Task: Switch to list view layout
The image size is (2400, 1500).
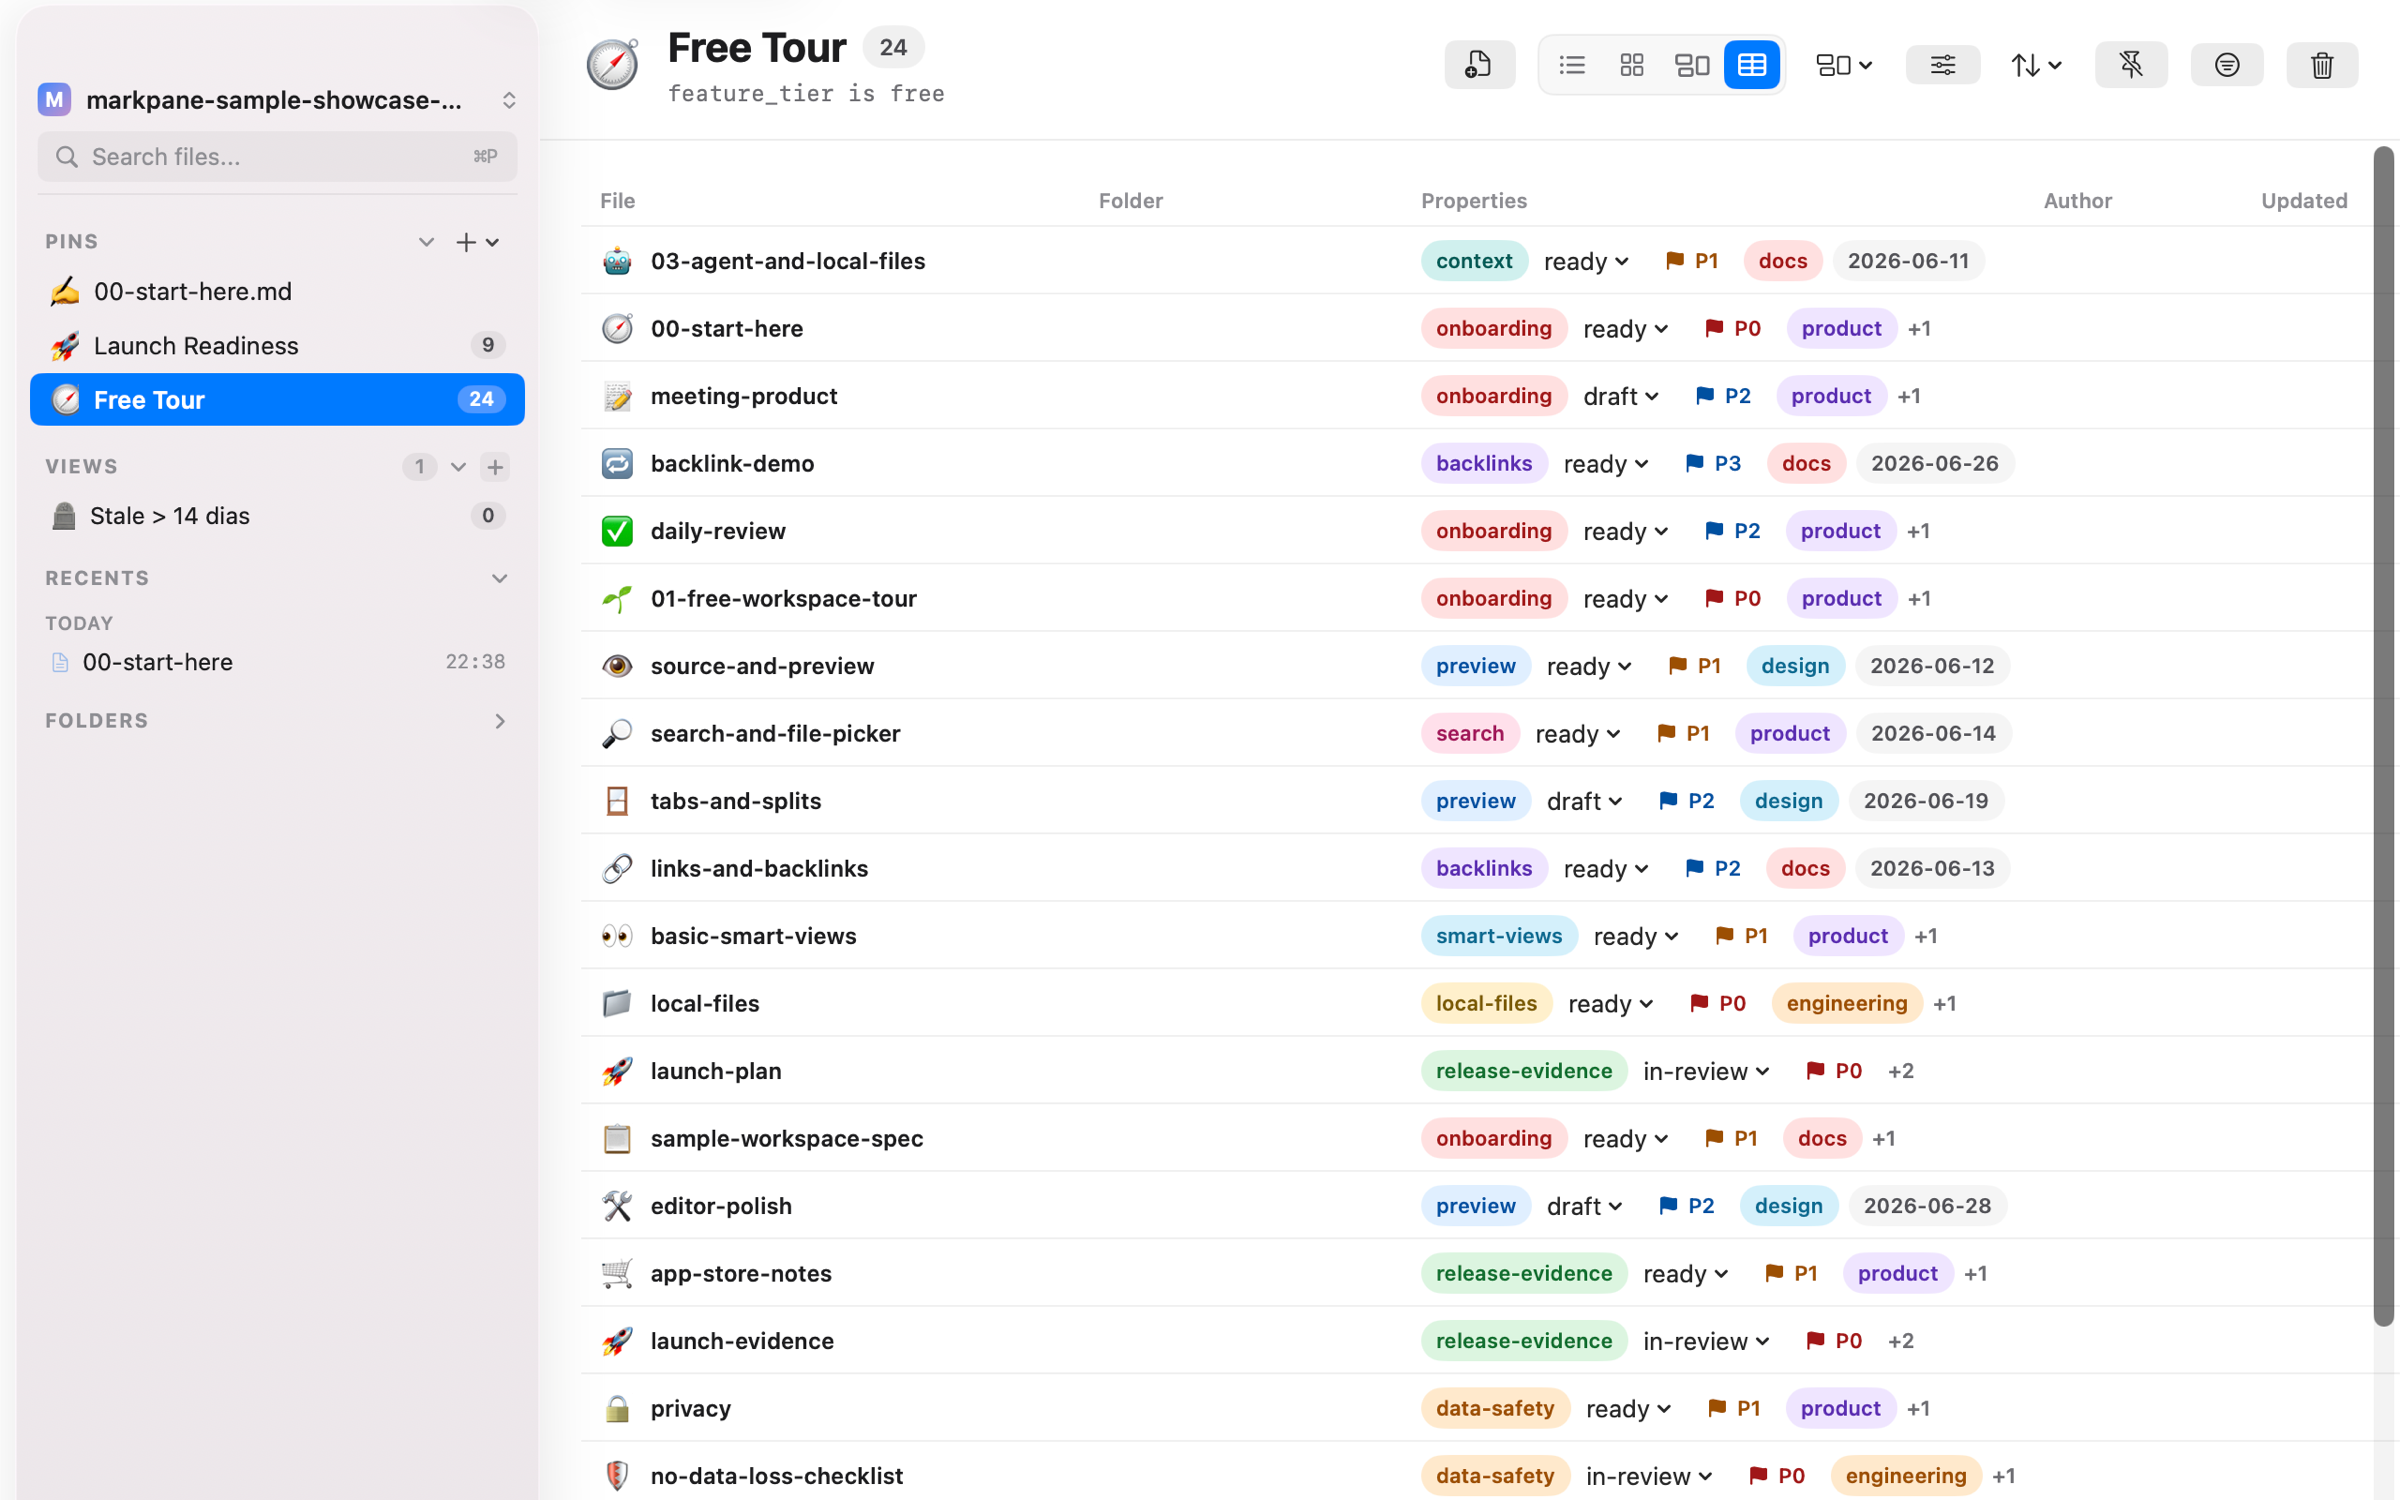Action: 1572,65
